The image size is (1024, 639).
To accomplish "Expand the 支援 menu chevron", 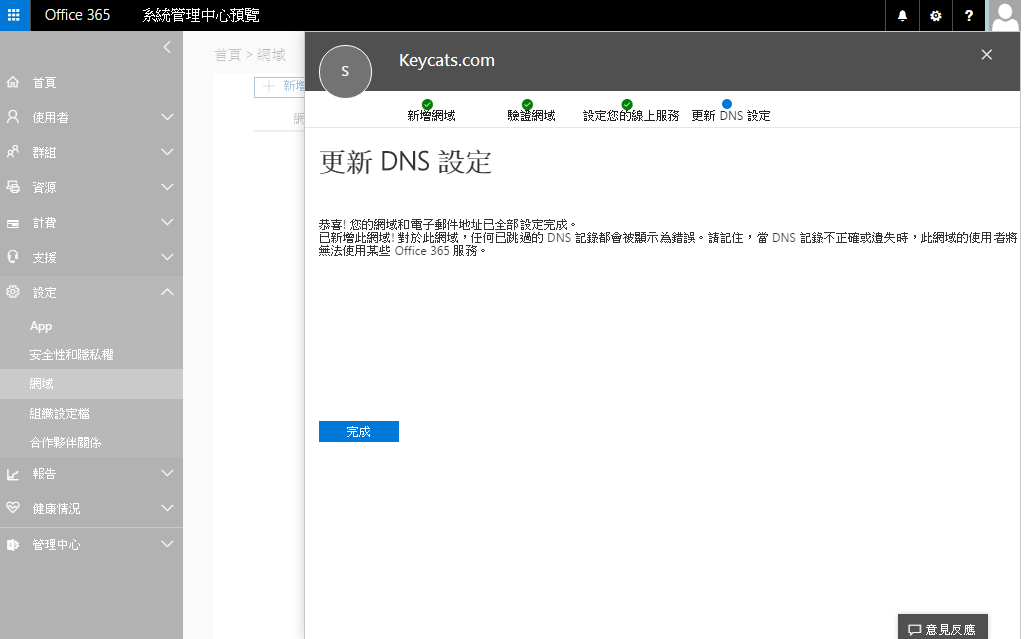I will (167, 257).
